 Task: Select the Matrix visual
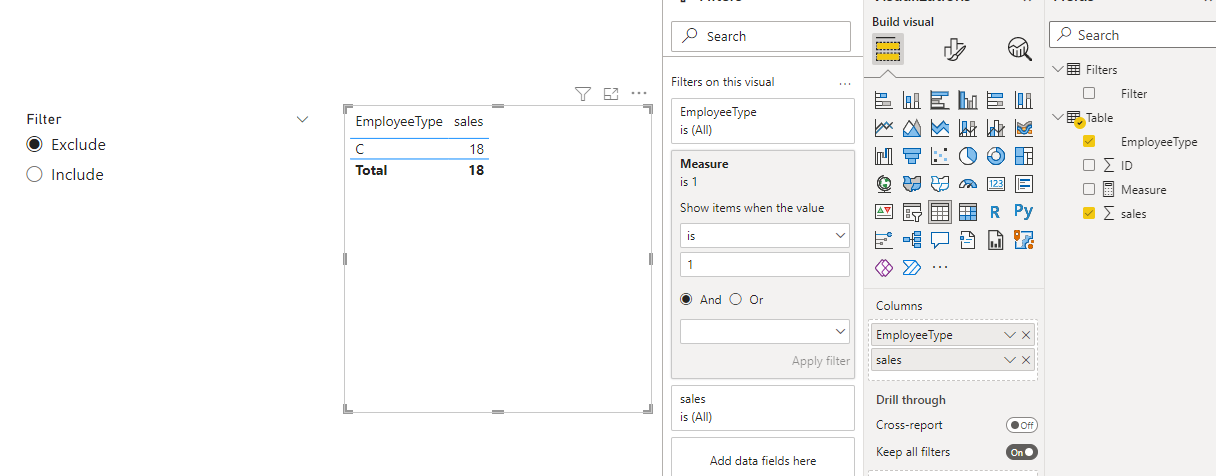click(x=968, y=212)
